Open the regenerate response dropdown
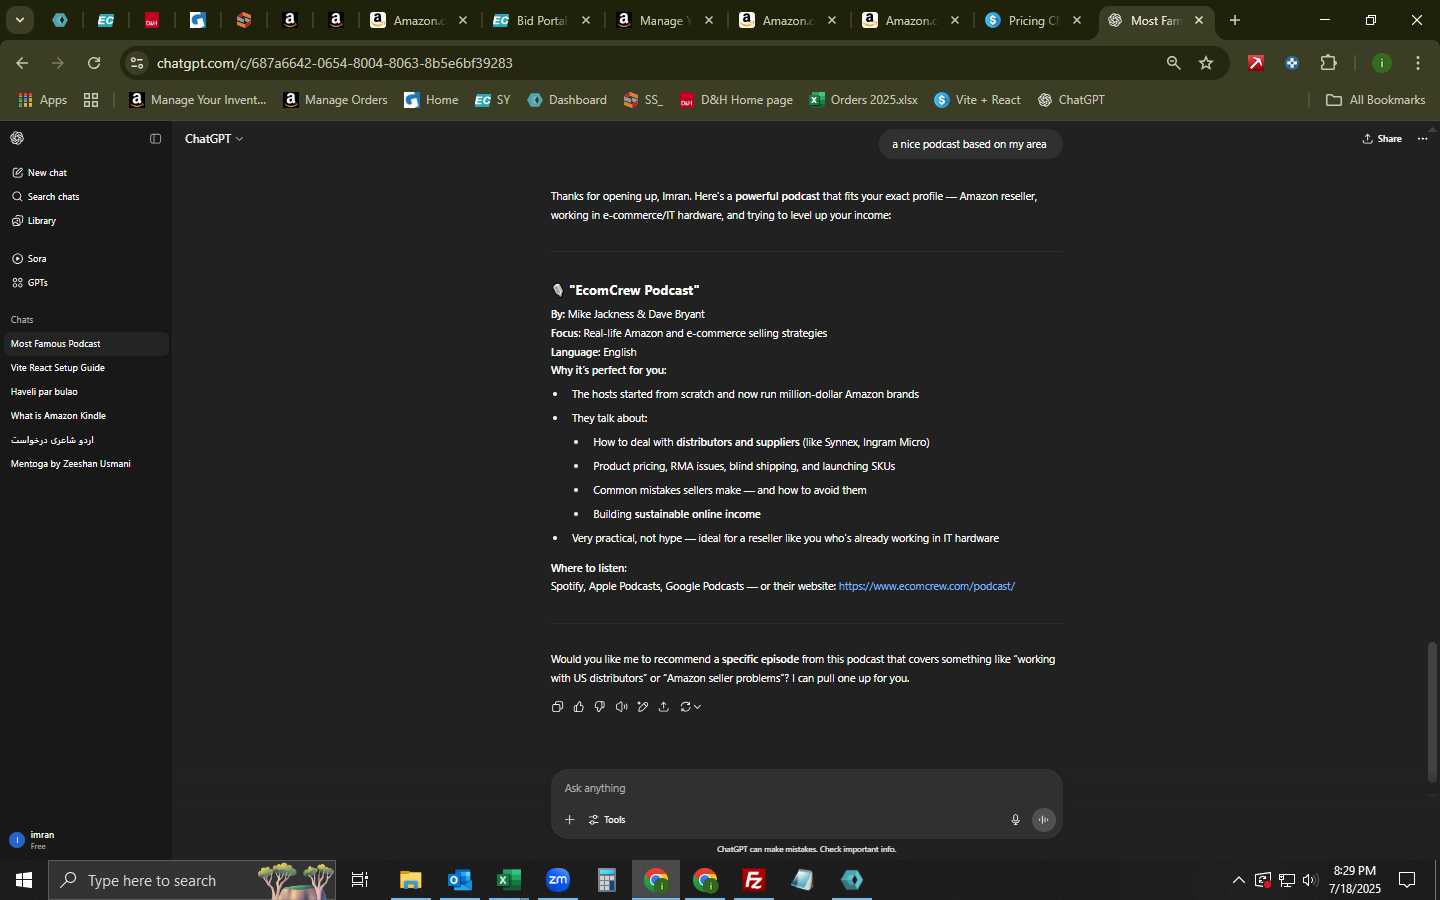1440x900 pixels. point(690,707)
